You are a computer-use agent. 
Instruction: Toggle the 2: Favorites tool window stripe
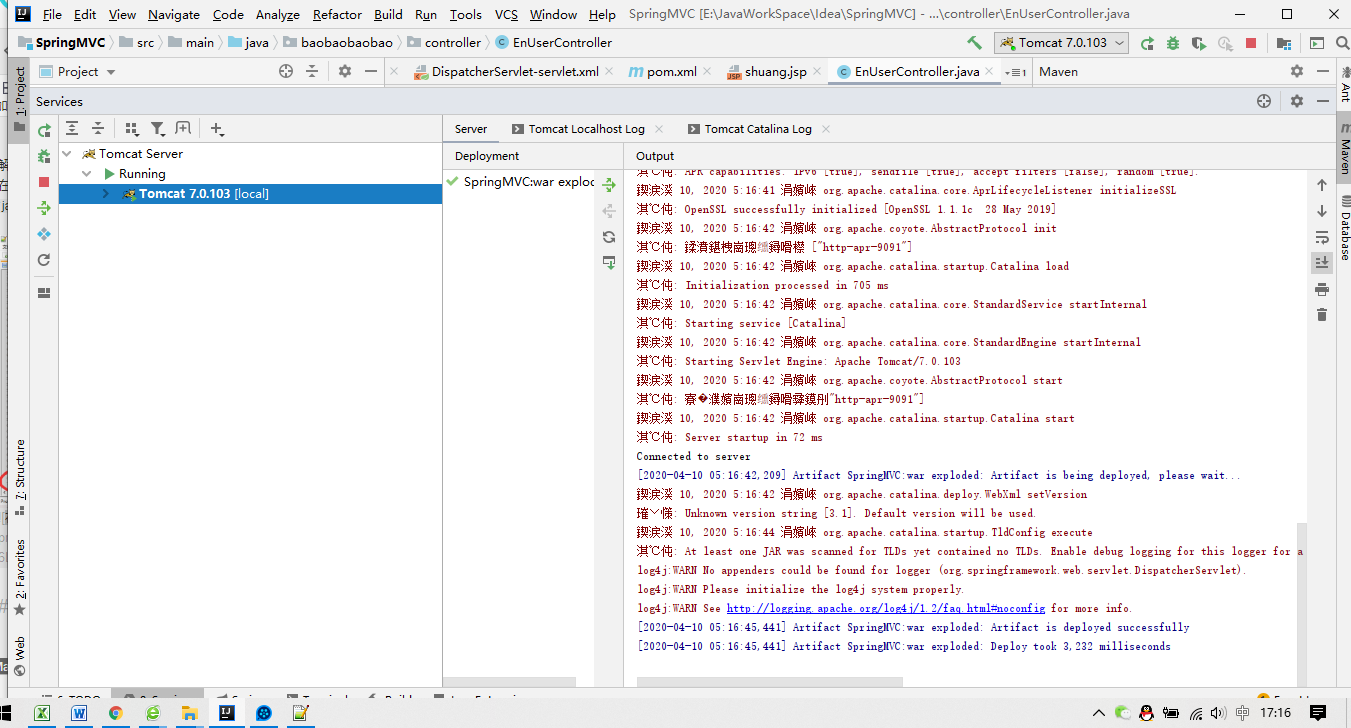[x=19, y=577]
